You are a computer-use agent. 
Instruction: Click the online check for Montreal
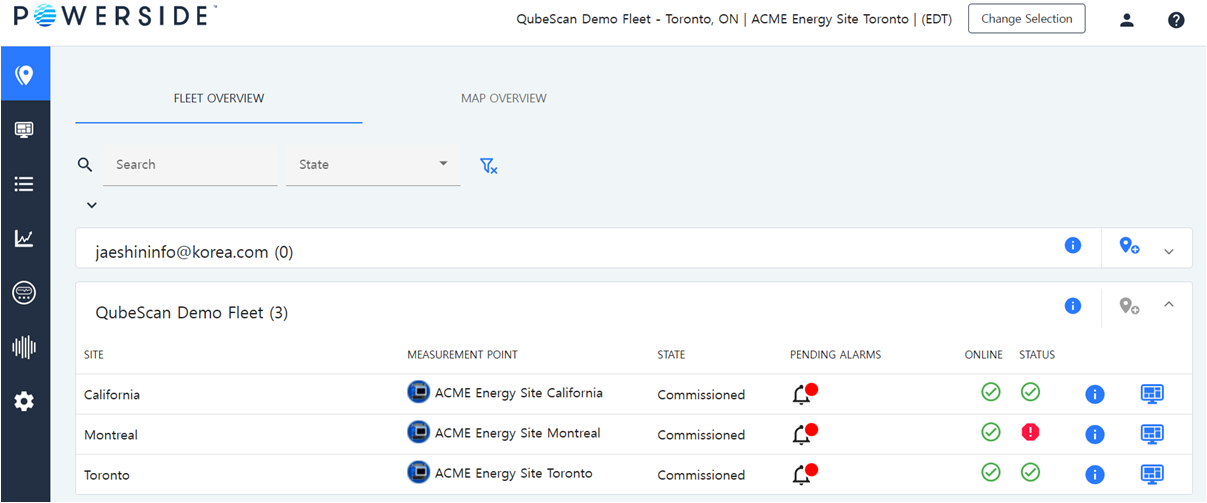click(x=991, y=432)
